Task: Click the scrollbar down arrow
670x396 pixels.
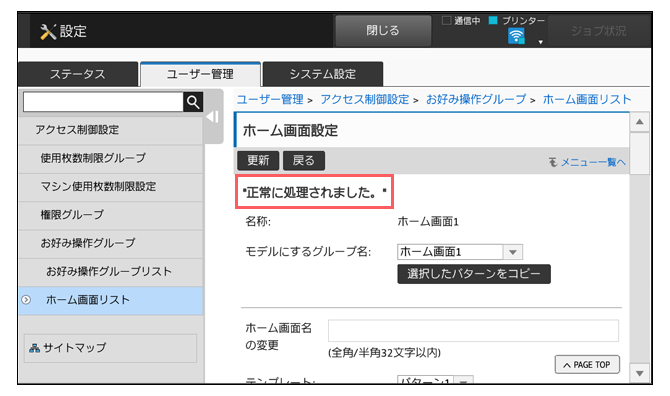Action: click(640, 373)
